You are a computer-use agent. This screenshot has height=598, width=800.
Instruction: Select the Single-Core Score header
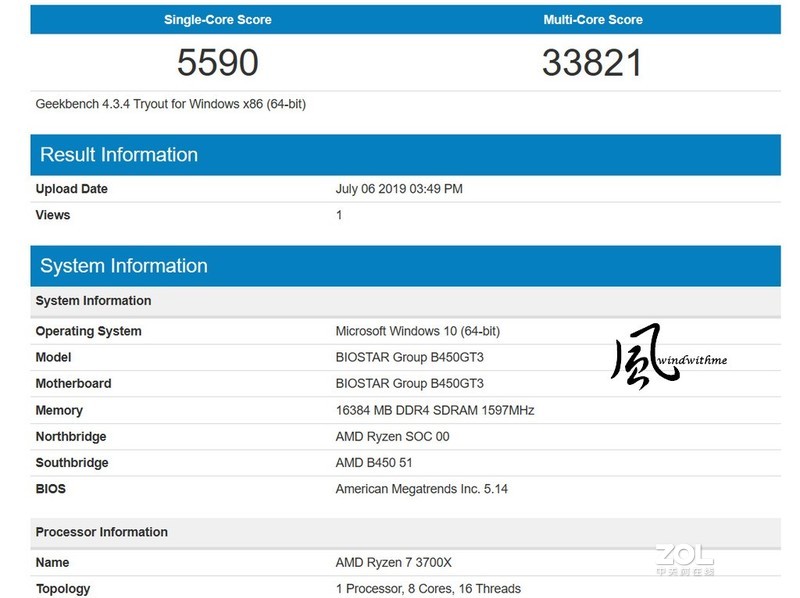click(x=223, y=18)
